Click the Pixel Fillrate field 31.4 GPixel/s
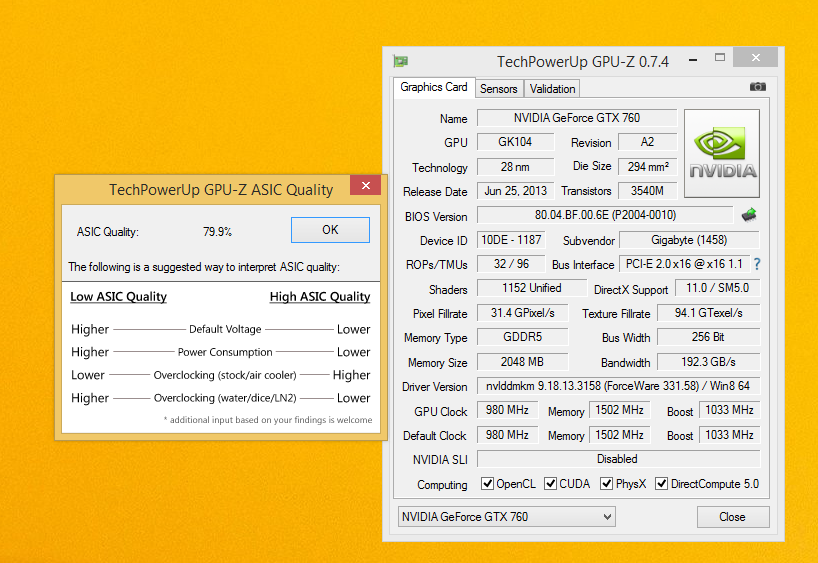Viewport: 818px width, 563px height. tap(523, 313)
